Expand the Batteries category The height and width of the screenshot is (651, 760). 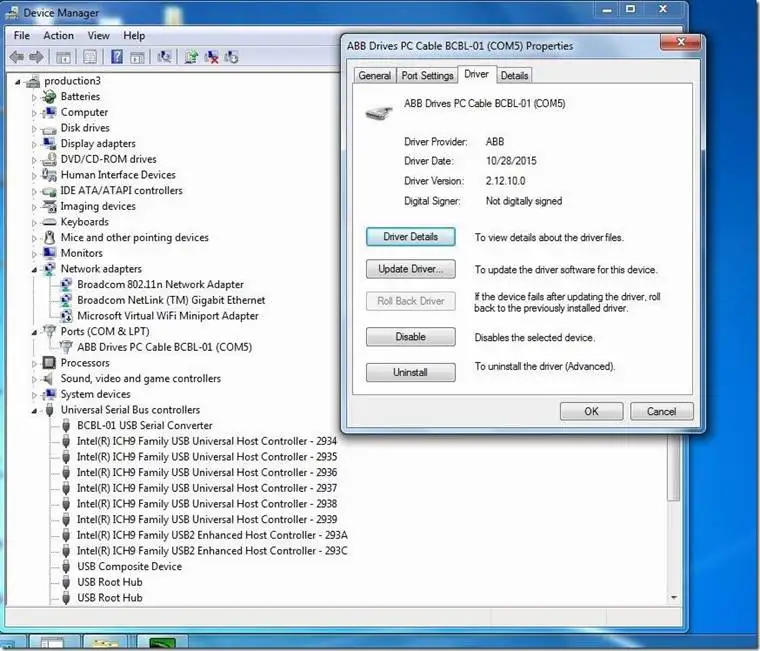pyautogui.click(x=34, y=97)
